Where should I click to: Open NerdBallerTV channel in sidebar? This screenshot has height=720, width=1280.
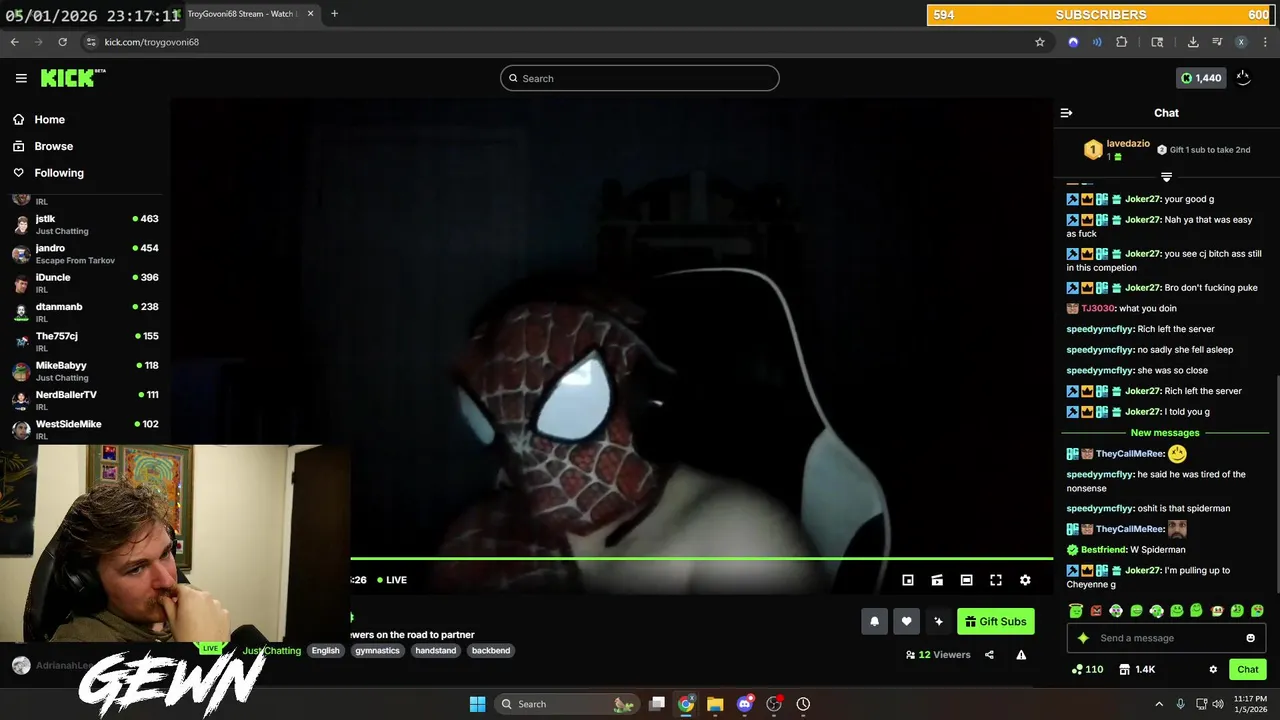click(85, 400)
